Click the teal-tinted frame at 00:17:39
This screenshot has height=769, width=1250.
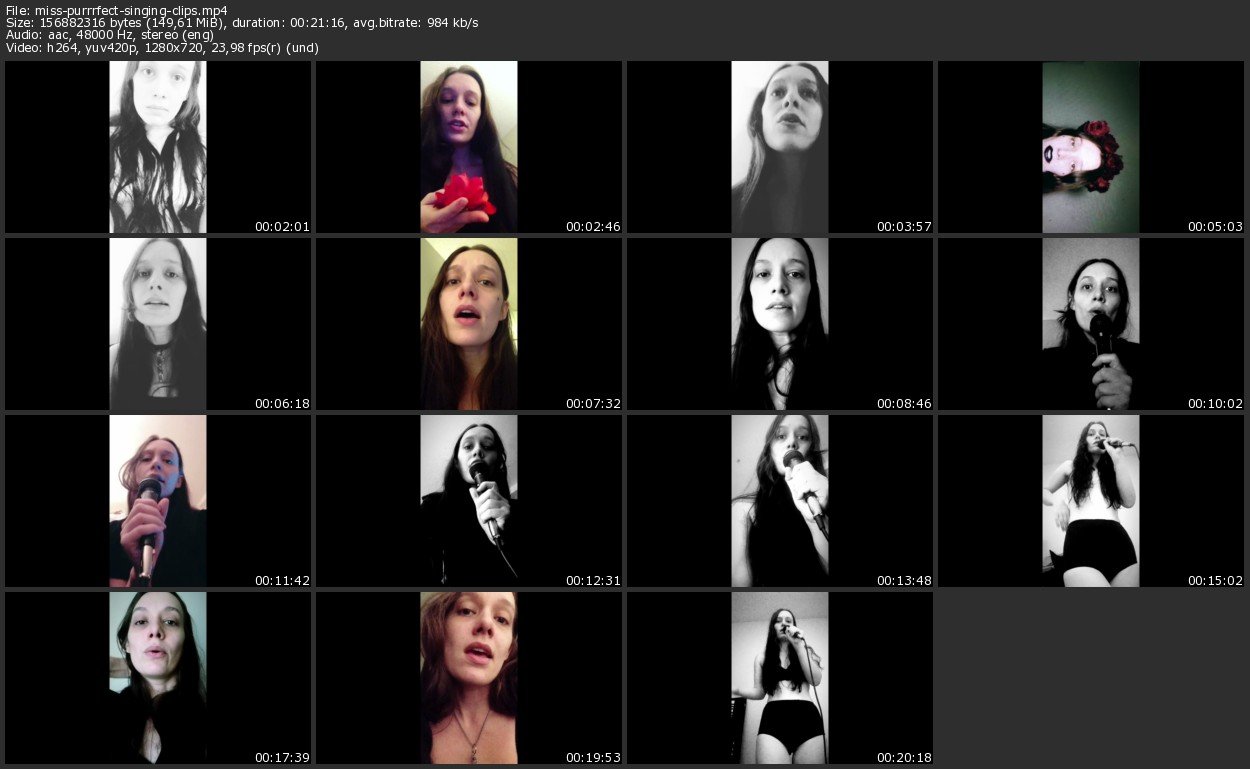(157, 677)
